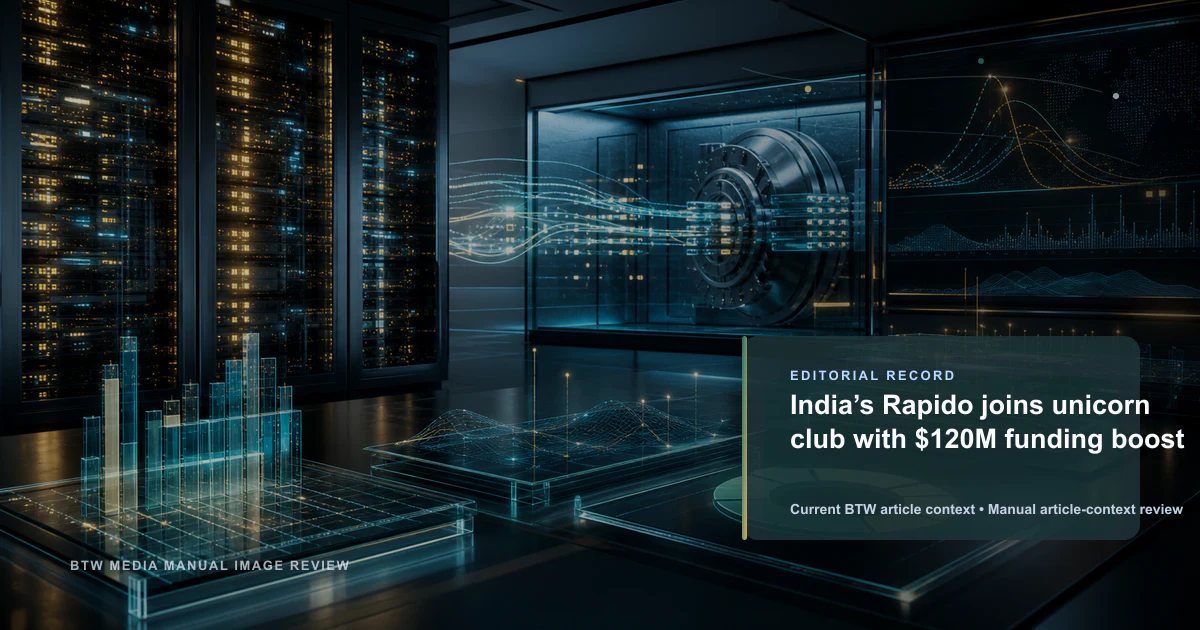Click the "EDITORIAL RECORD" label

pyautogui.click(x=872, y=376)
